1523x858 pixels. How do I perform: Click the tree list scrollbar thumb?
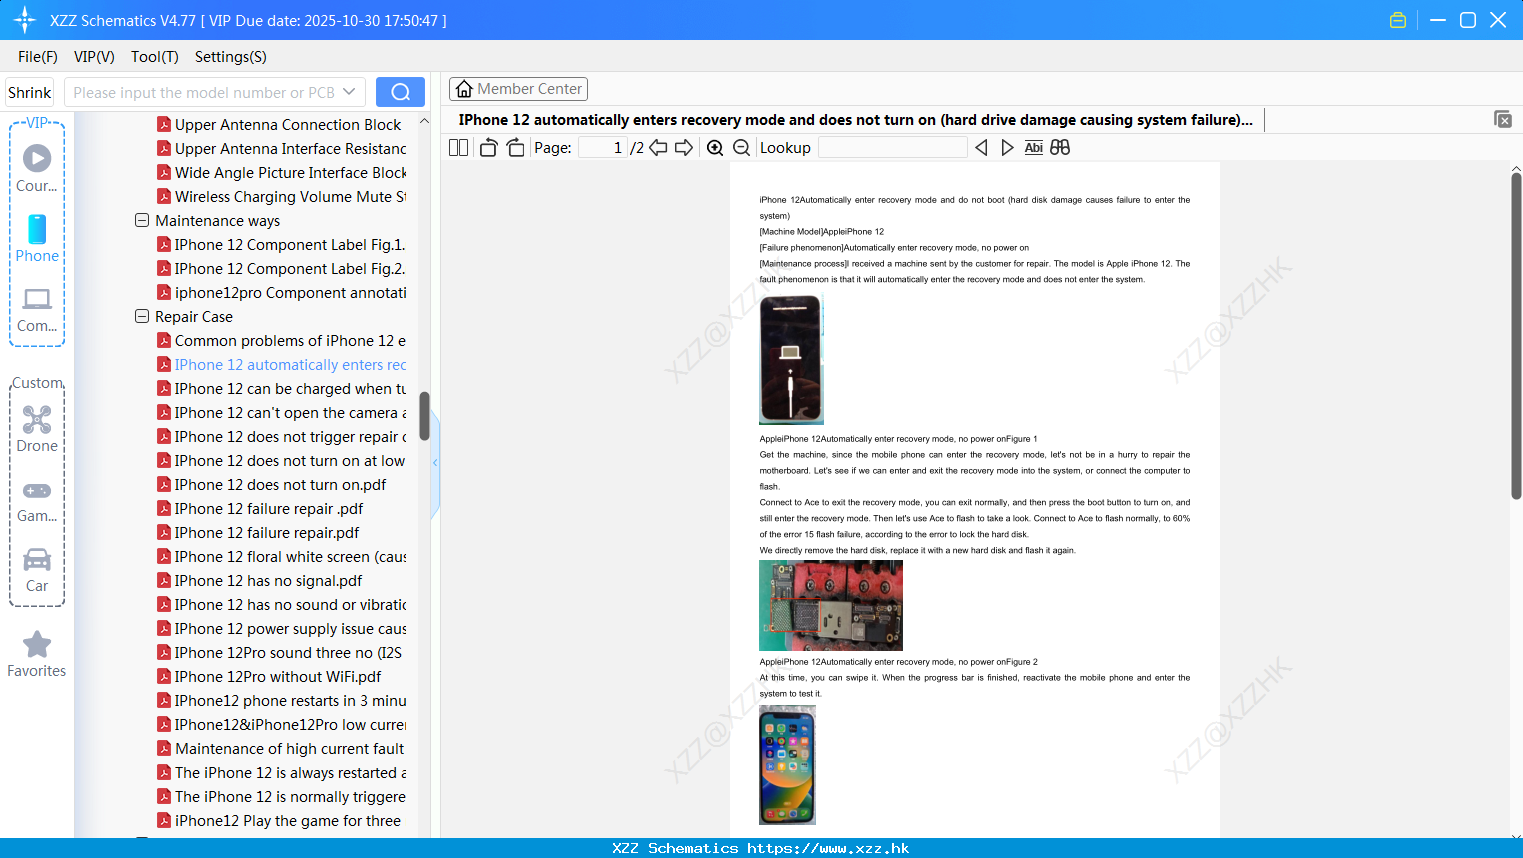(x=424, y=416)
